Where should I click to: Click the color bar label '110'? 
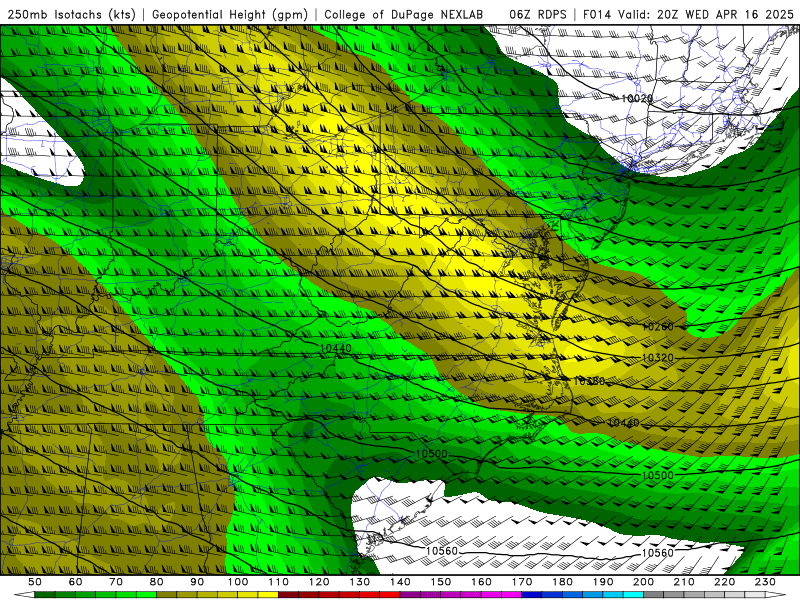coord(279,582)
